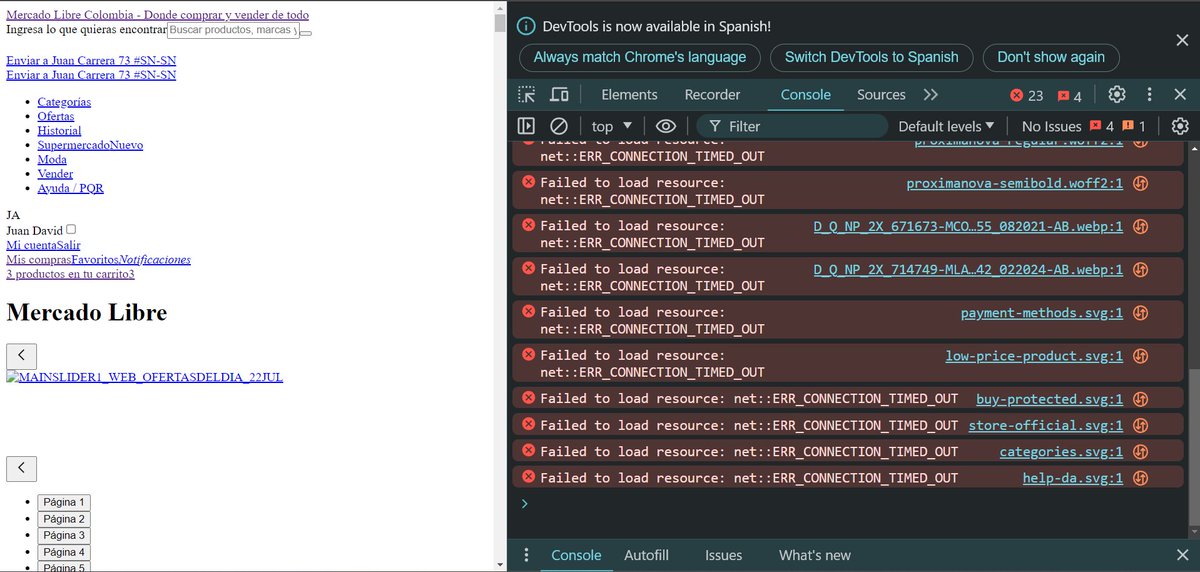This screenshot has height=572, width=1200.
Task: Click the red issues counter 4 beside No Issues
Action: click(1102, 126)
